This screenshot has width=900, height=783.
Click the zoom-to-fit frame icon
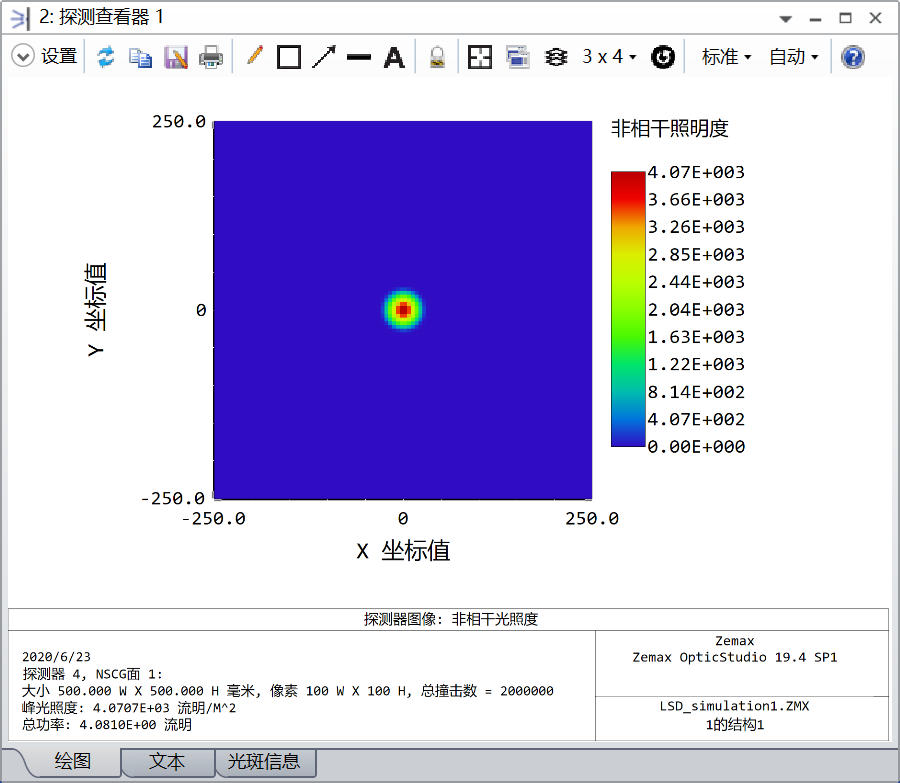tap(480, 57)
